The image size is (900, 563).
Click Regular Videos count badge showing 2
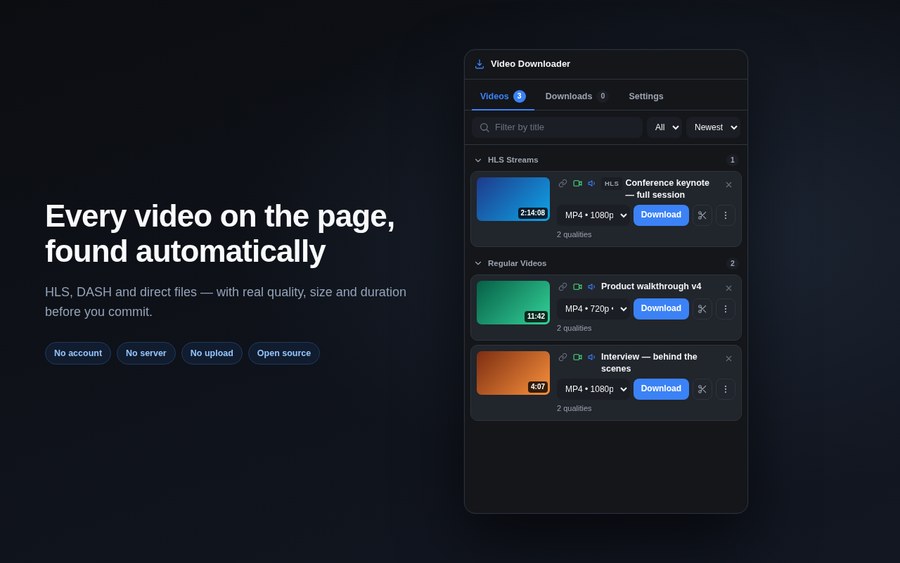(732, 263)
